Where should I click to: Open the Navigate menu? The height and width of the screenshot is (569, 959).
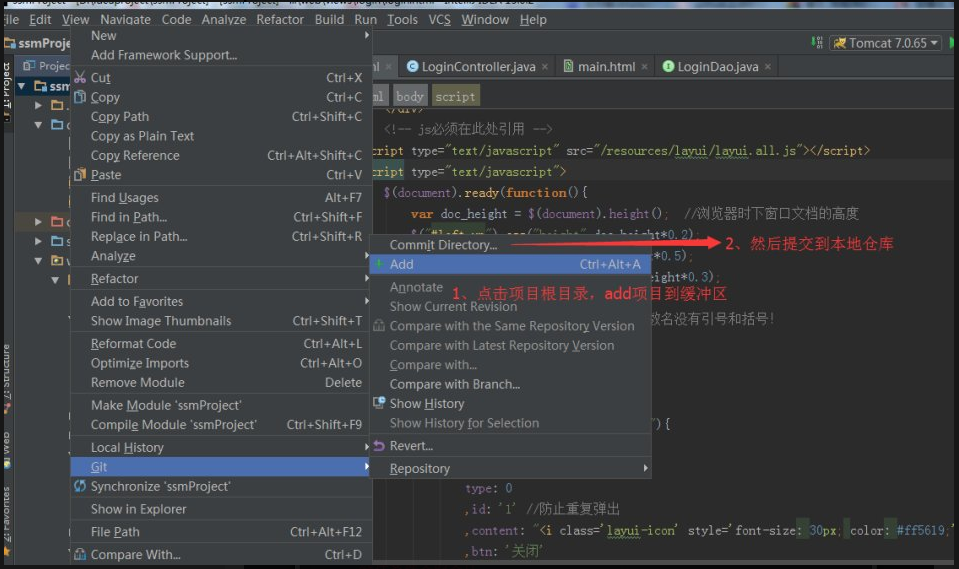(125, 20)
